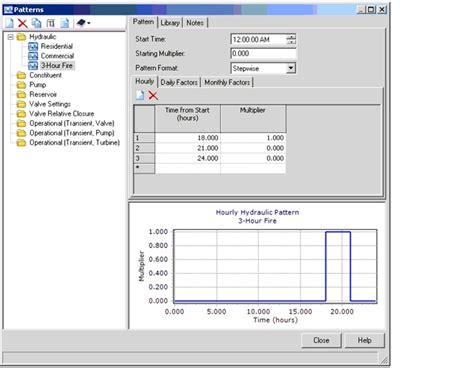474x368 pixels.
Task: Open the synchronization options book dropdown
Action: (83, 23)
